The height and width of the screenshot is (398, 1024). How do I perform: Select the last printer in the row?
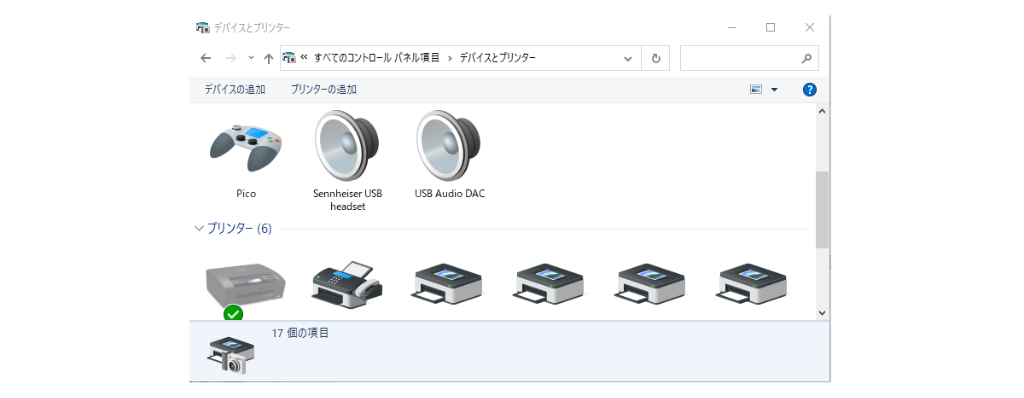[x=751, y=282]
